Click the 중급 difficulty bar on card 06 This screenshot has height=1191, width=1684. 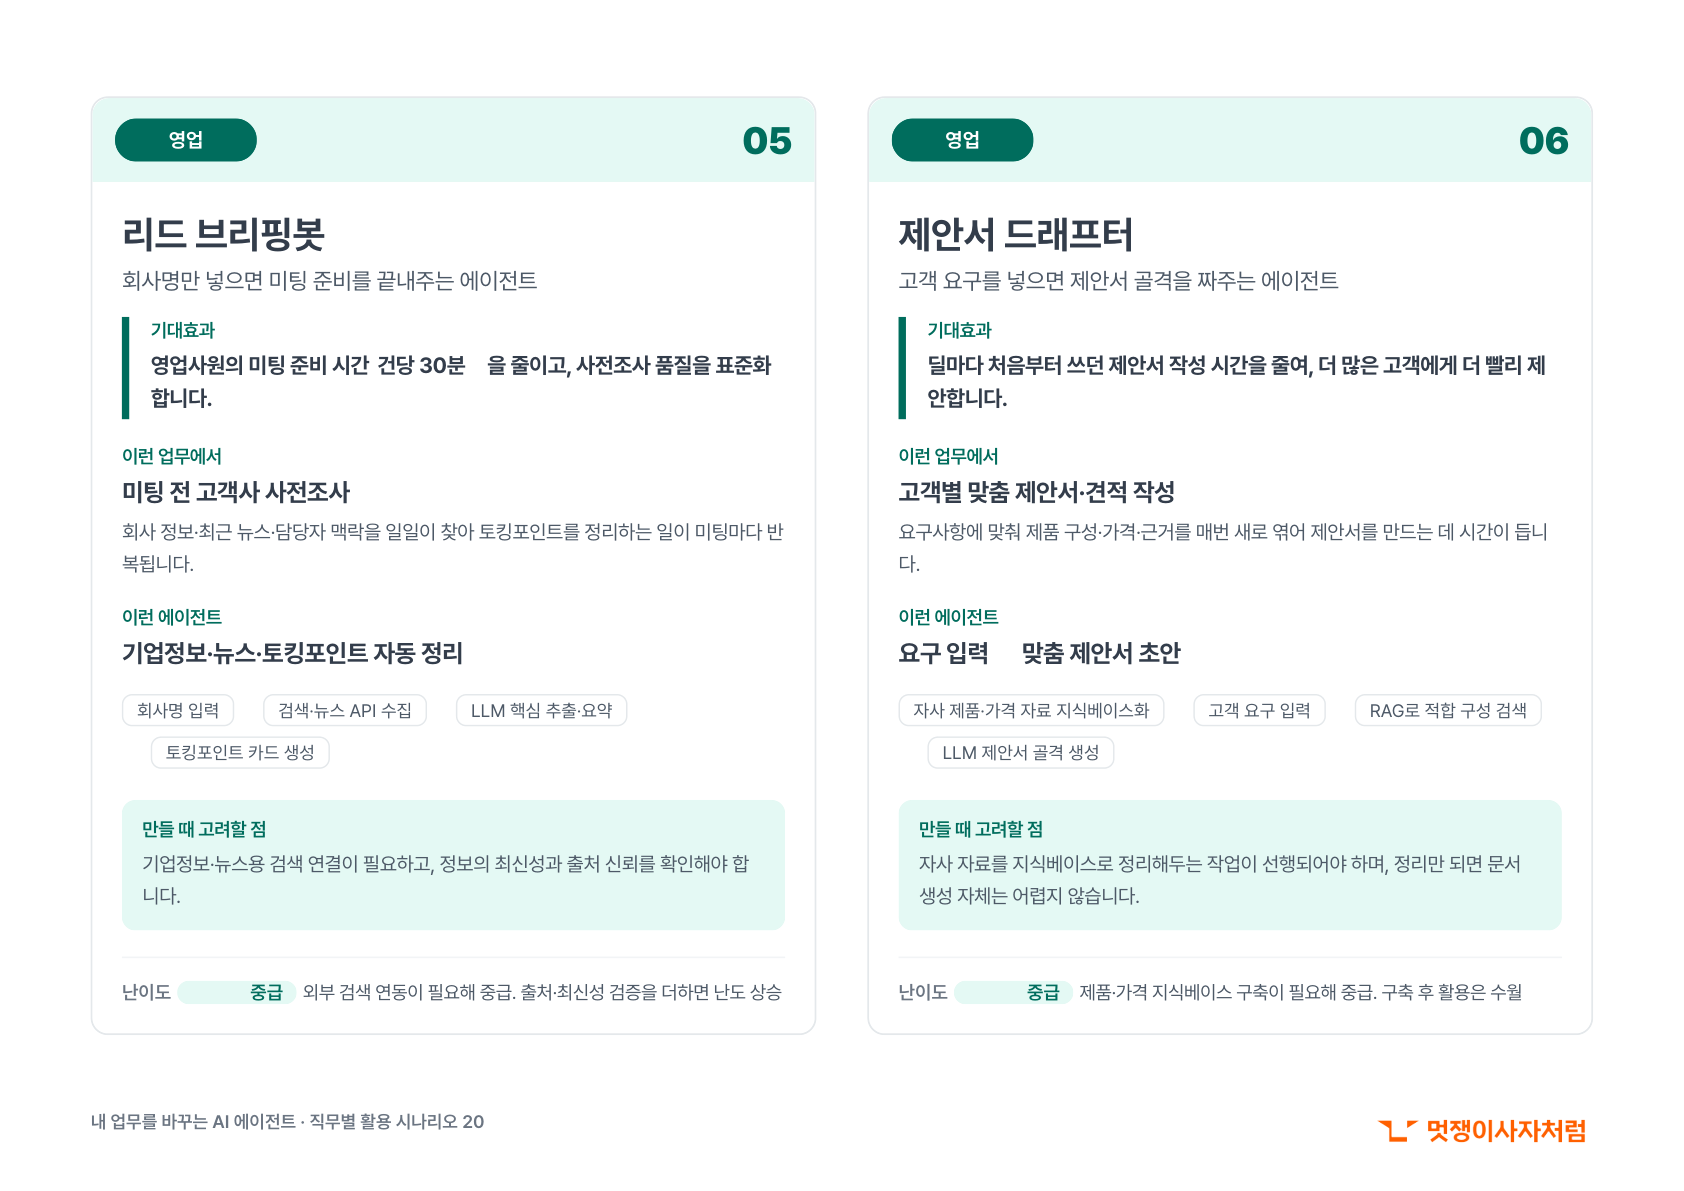click(x=1013, y=992)
